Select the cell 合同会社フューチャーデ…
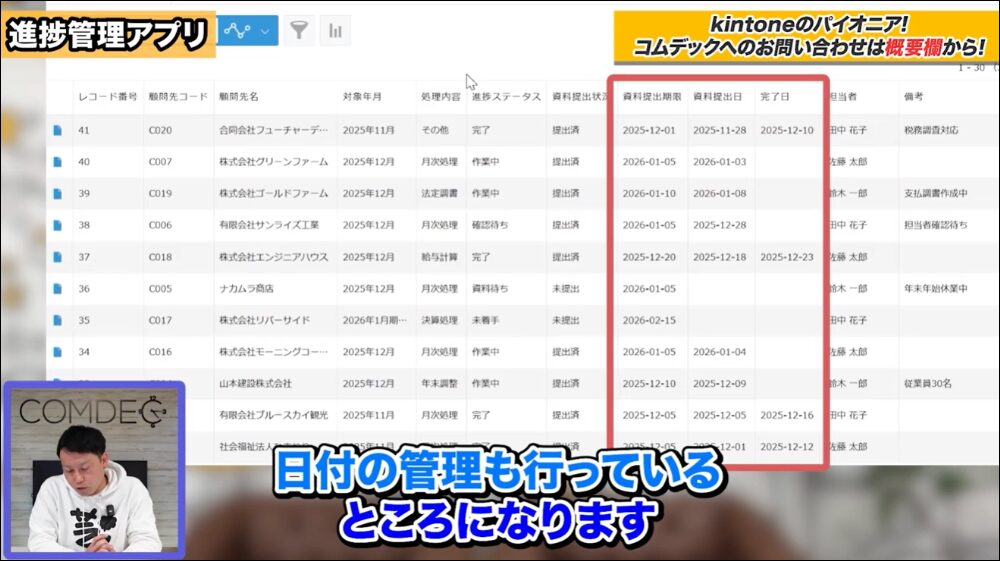Screen dimensions: 1000x561 274,130
